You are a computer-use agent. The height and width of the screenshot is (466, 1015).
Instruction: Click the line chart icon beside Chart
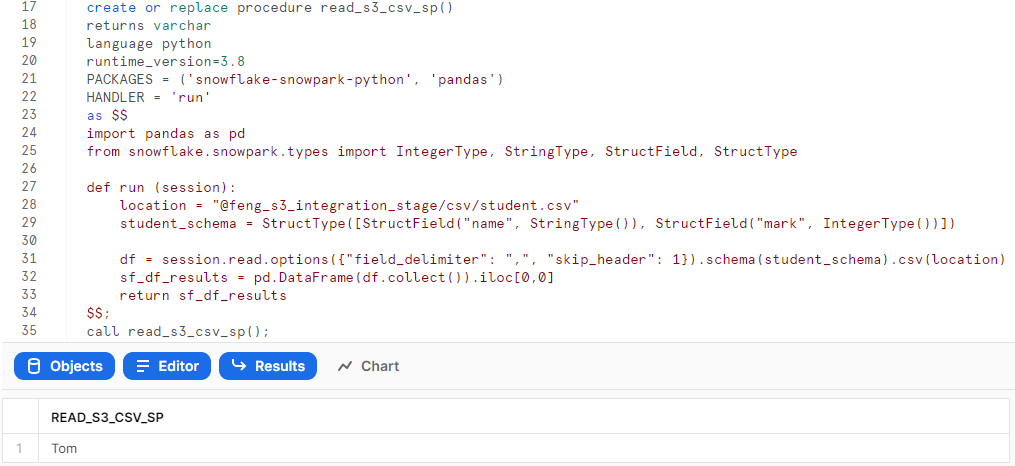[x=345, y=366]
